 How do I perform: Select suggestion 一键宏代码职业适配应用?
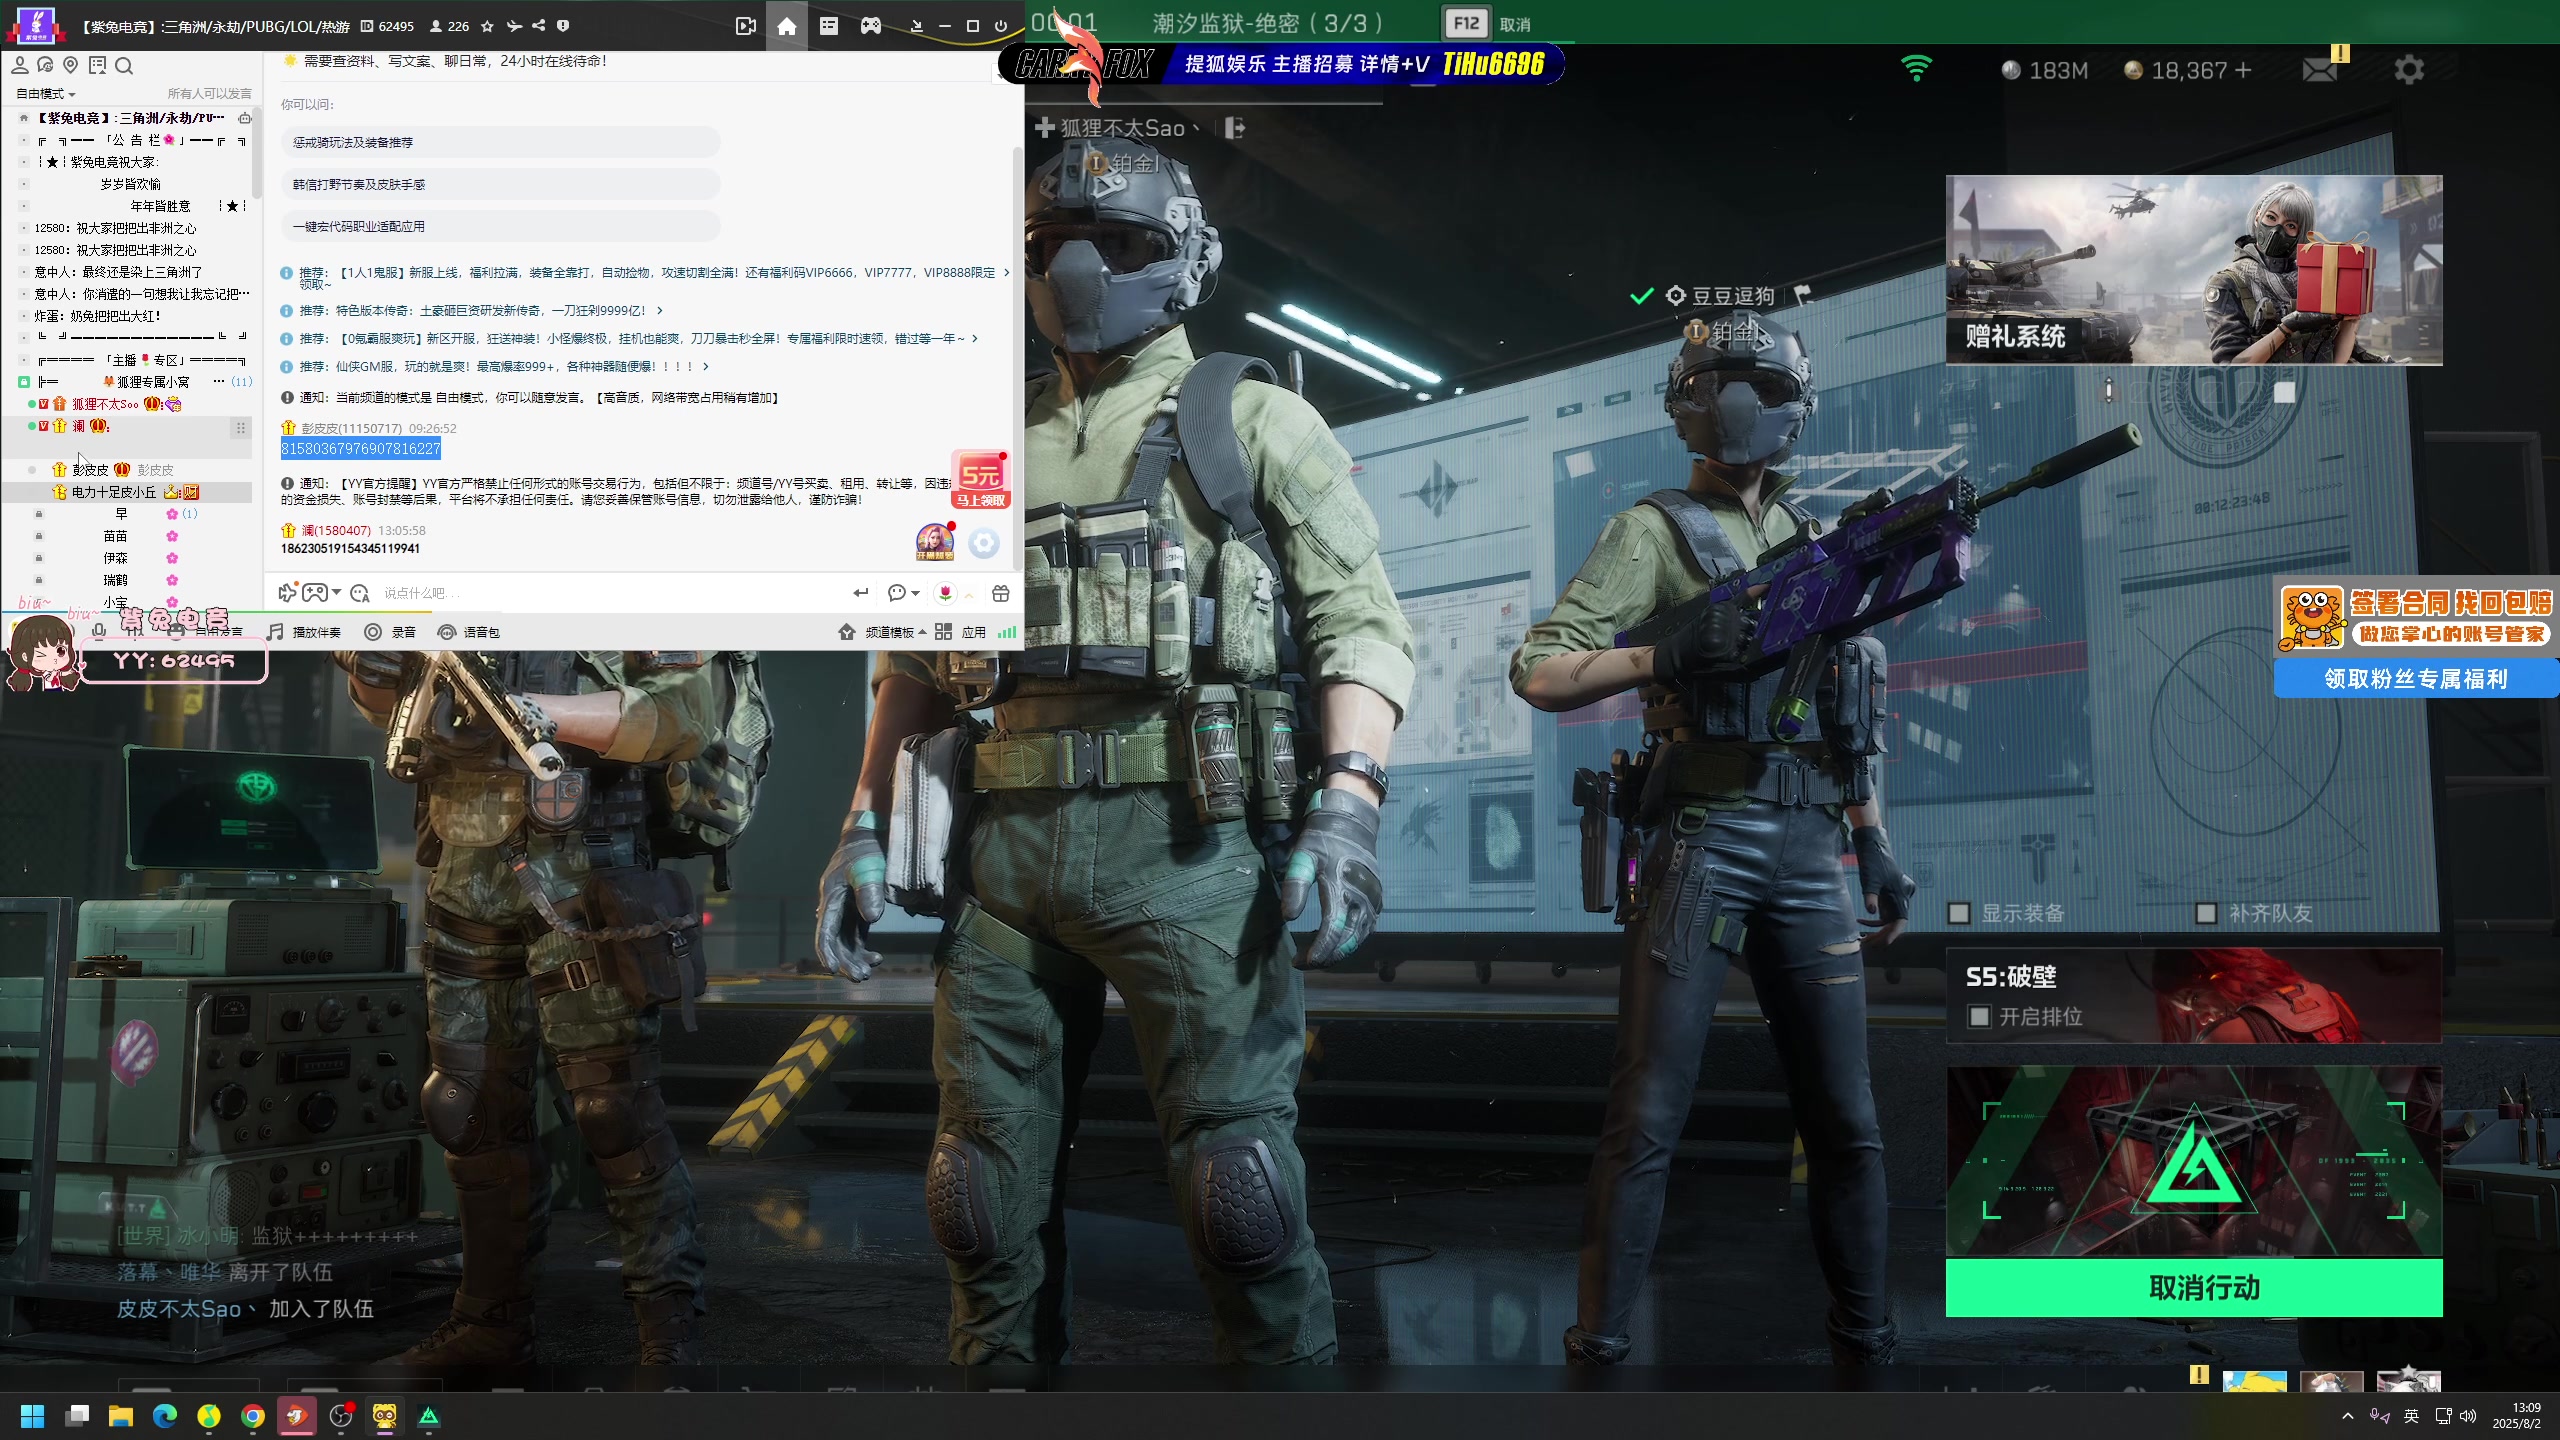click(500, 226)
